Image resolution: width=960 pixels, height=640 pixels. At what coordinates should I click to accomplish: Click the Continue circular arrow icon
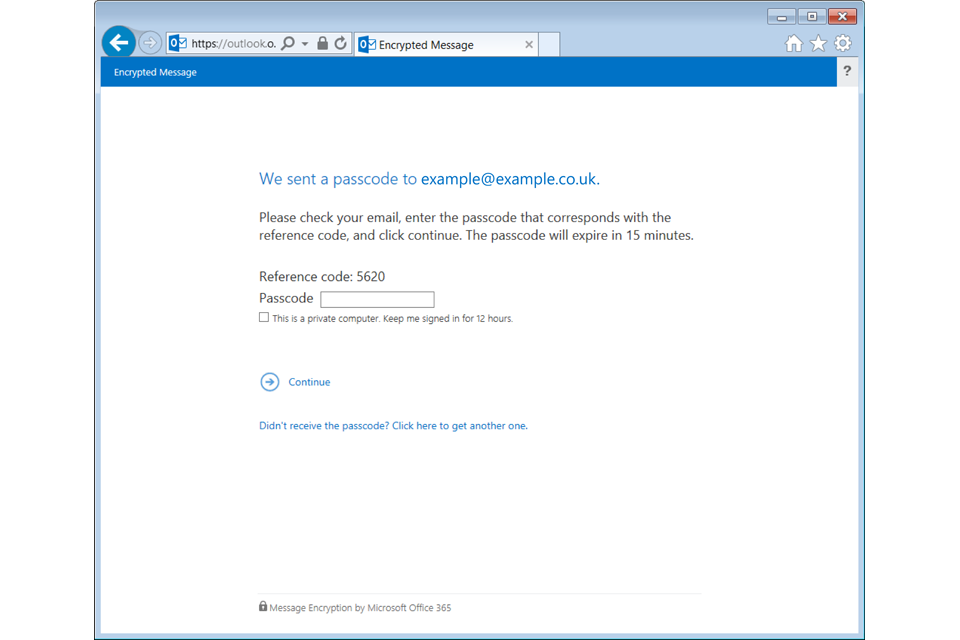(269, 382)
